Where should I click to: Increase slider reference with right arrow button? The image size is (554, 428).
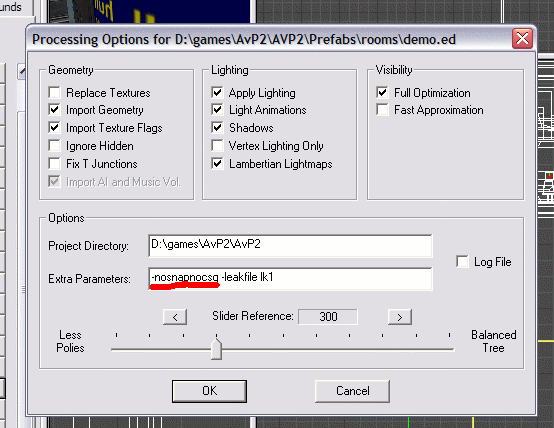click(x=400, y=317)
